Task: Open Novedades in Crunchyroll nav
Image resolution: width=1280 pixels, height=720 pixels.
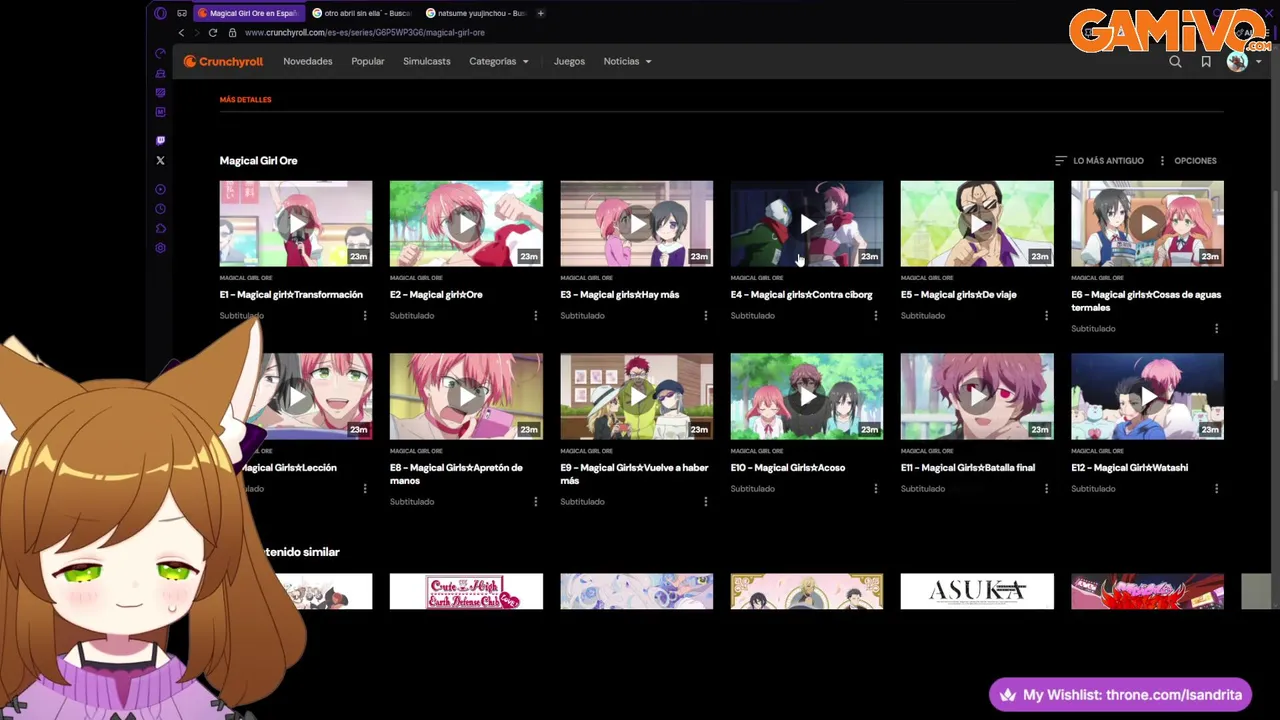Action: 308,62
